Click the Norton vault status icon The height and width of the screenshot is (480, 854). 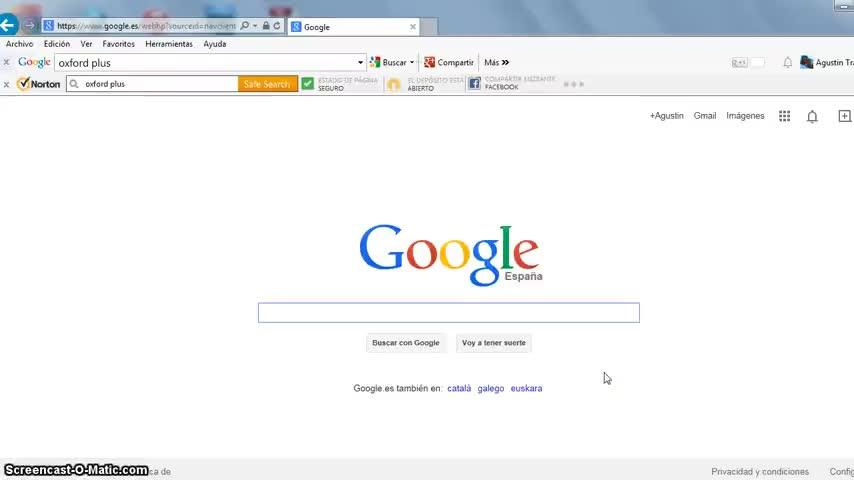pyautogui.click(x=393, y=84)
